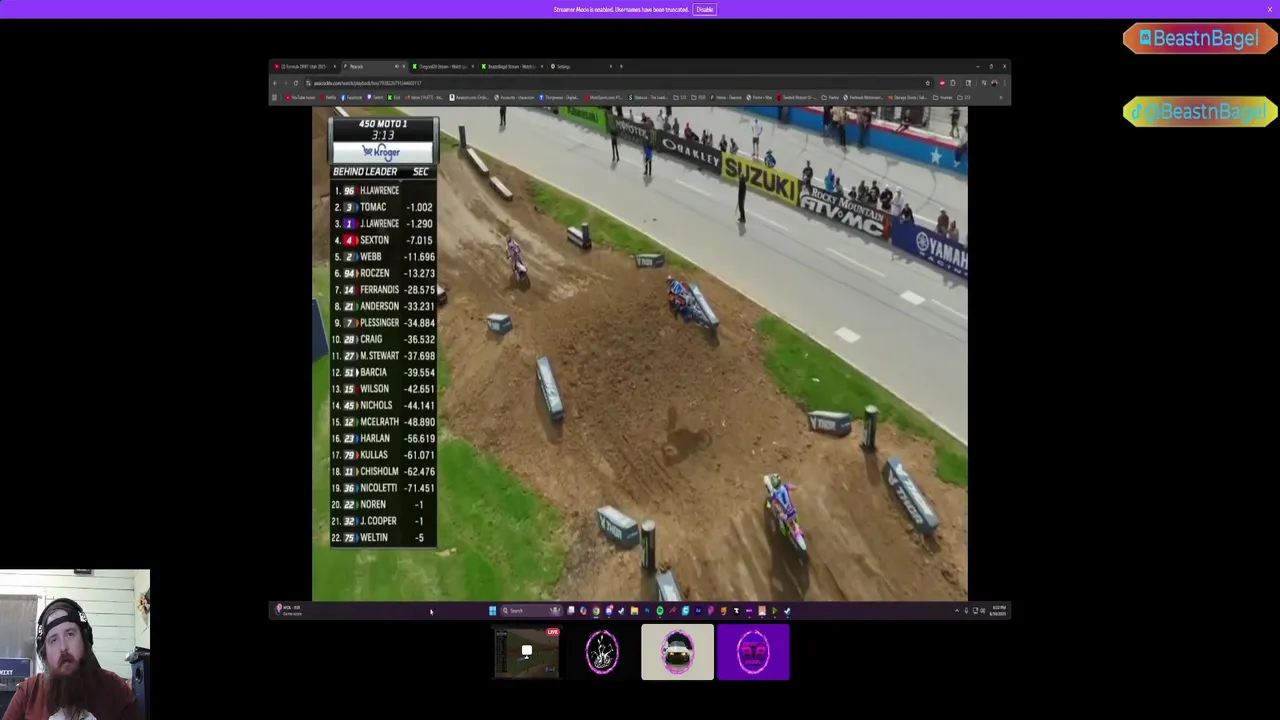Click the WEBB -11.696 leaderboard row

coord(383,257)
